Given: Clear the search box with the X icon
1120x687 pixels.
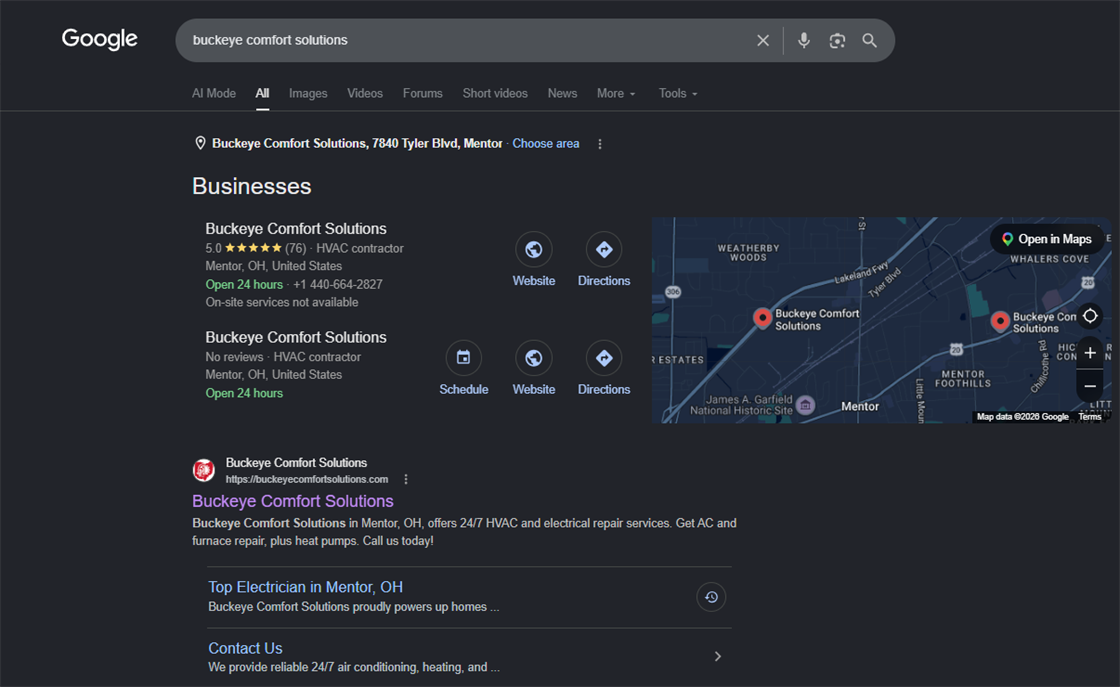Looking at the screenshot, I should 763,41.
